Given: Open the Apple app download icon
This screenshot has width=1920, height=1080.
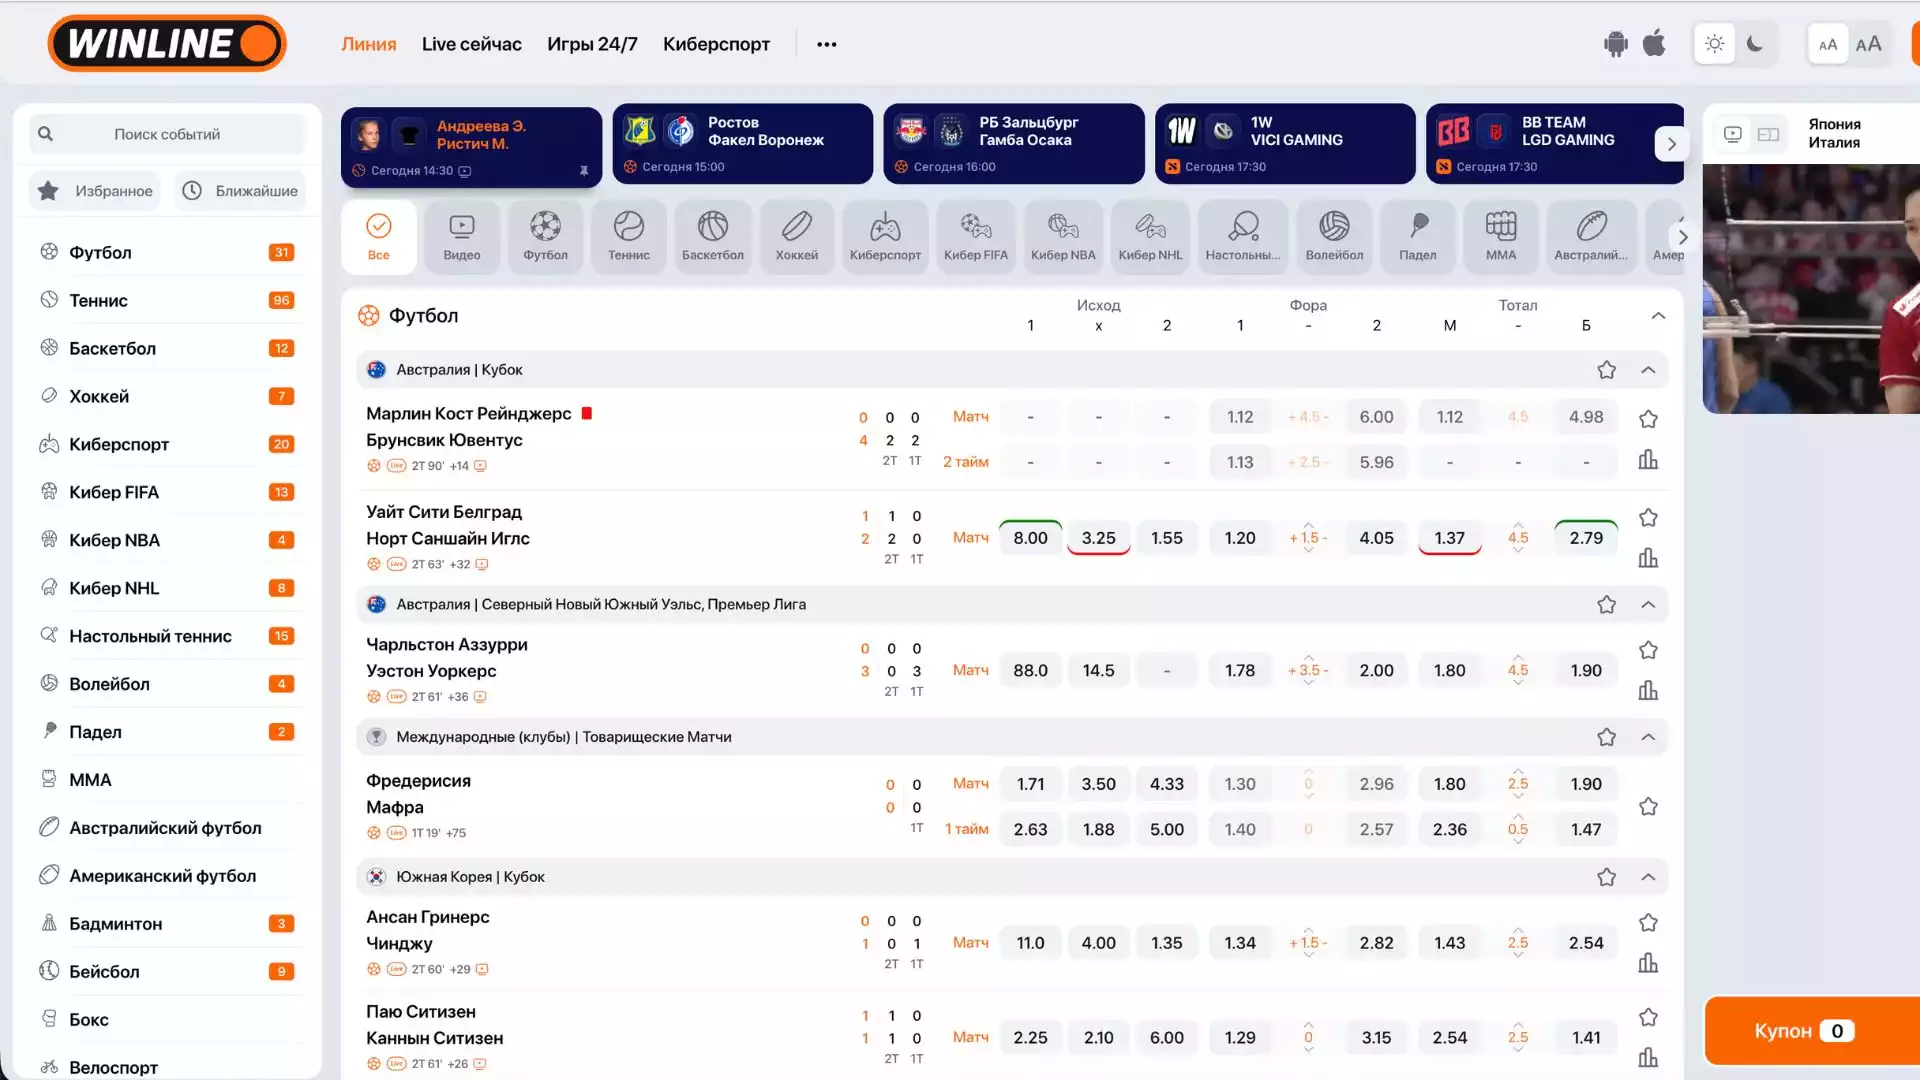Looking at the screenshot, I should click(x=1654, y=44).
